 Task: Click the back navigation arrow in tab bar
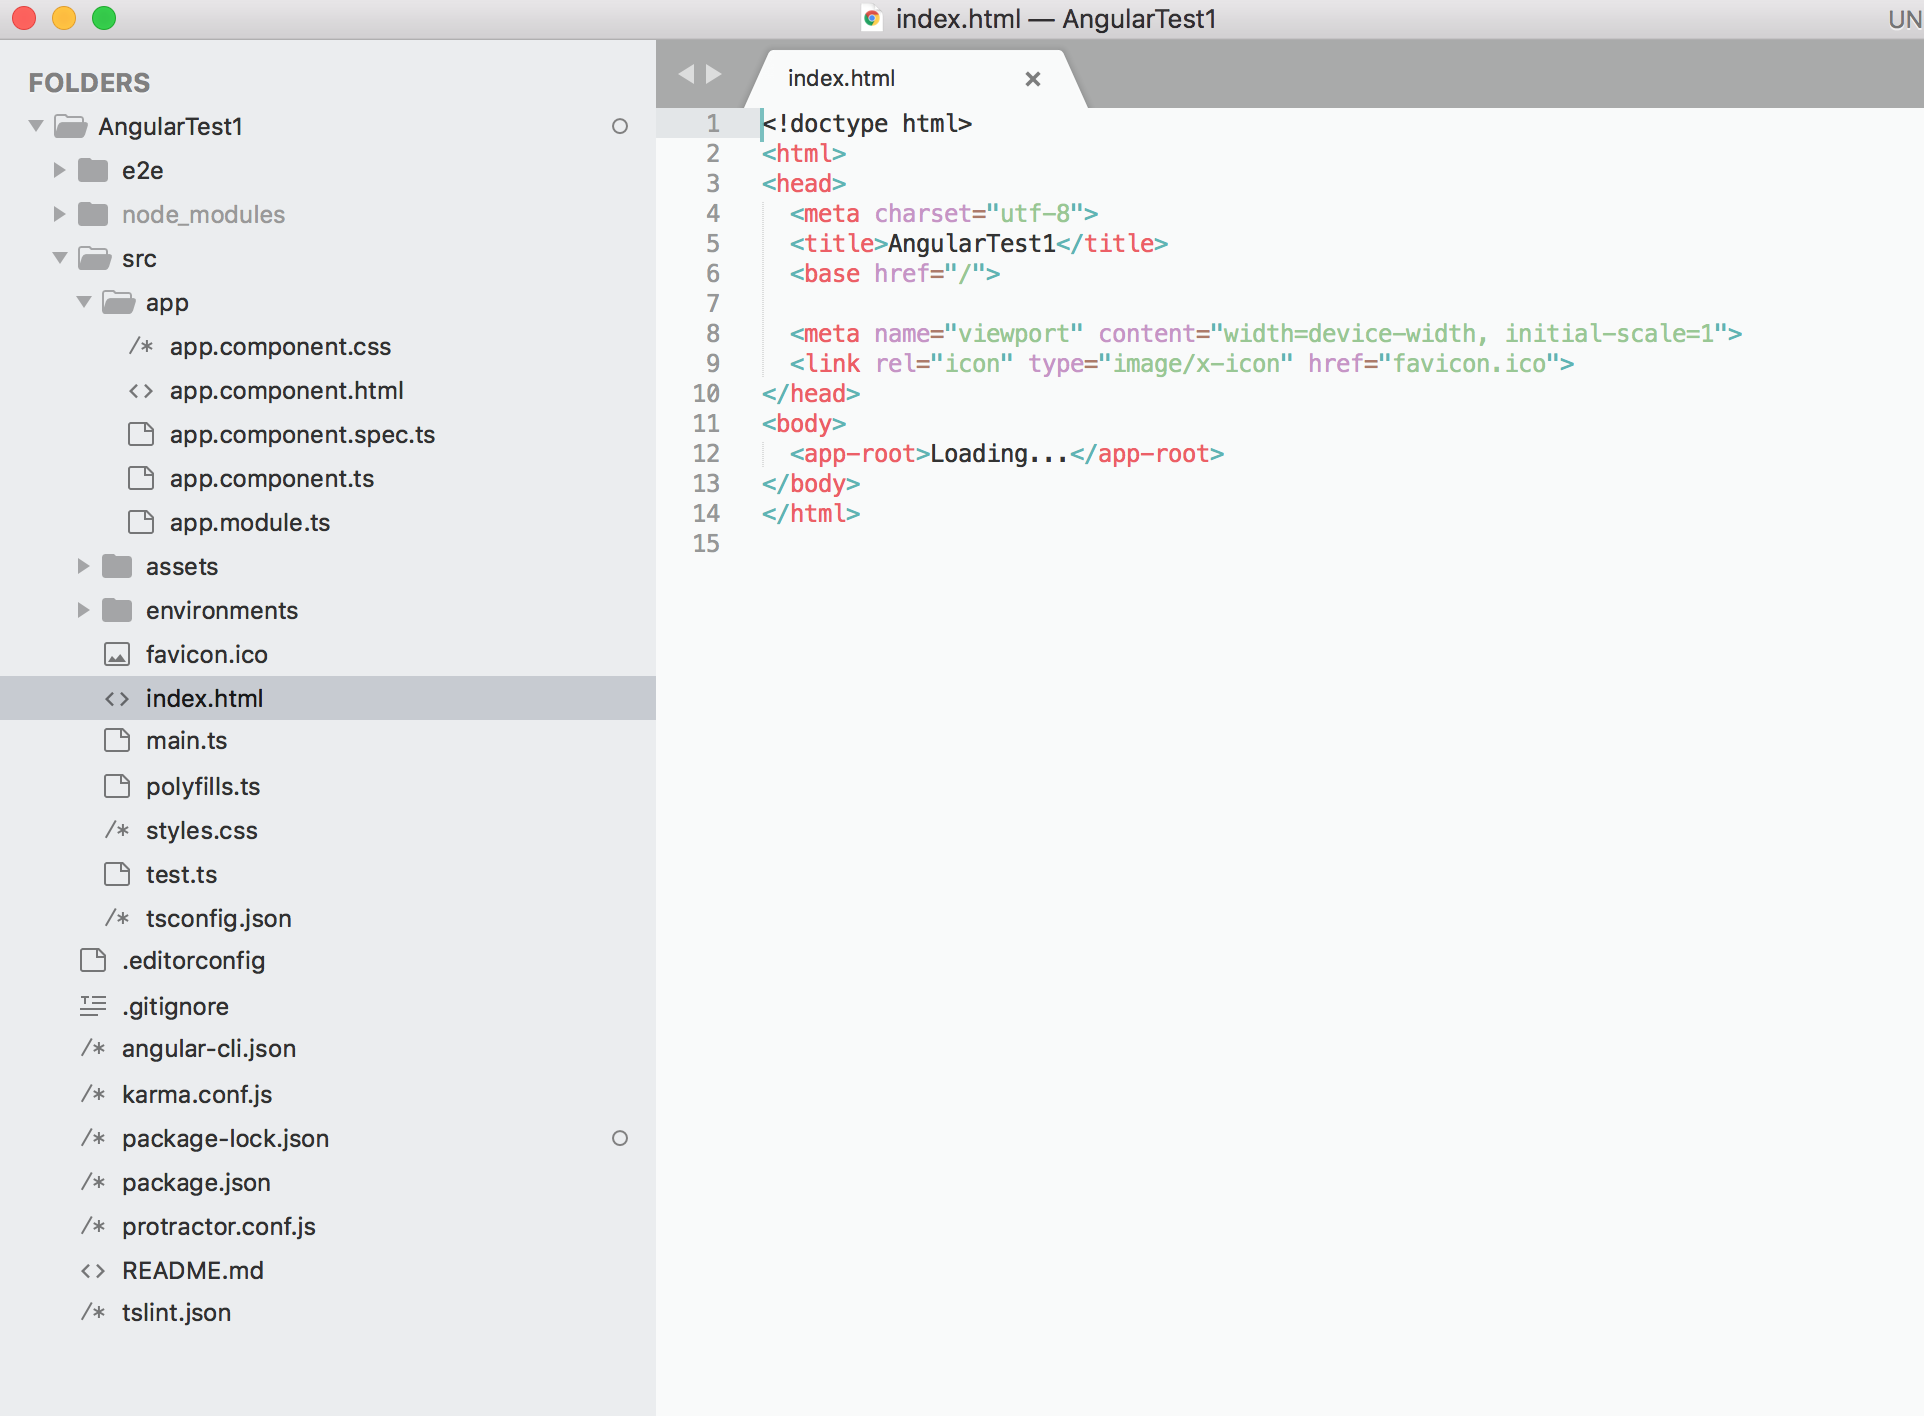[x=686, y=74]
